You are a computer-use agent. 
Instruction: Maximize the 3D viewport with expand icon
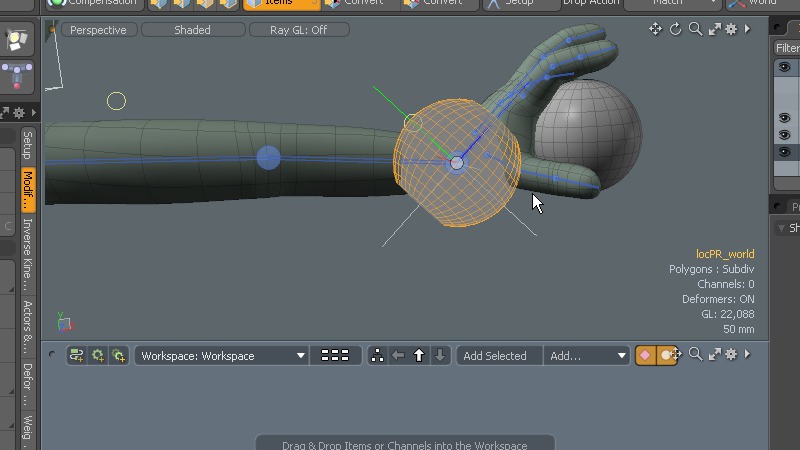(714, 29)
